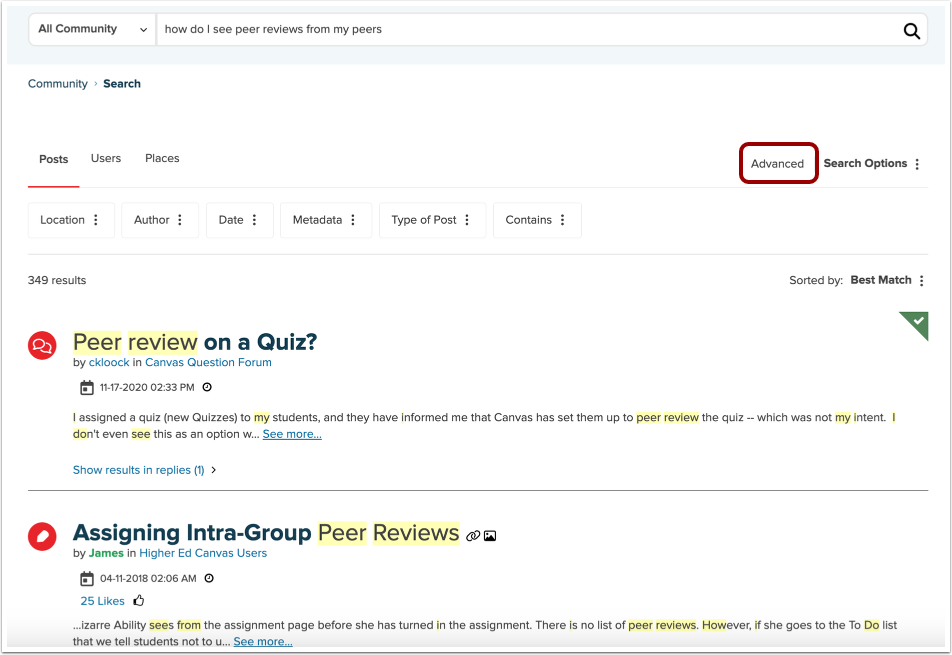Click the clock icon after 02:06 AM
Viewport: 952px width, 655px height.
(209, 579)
